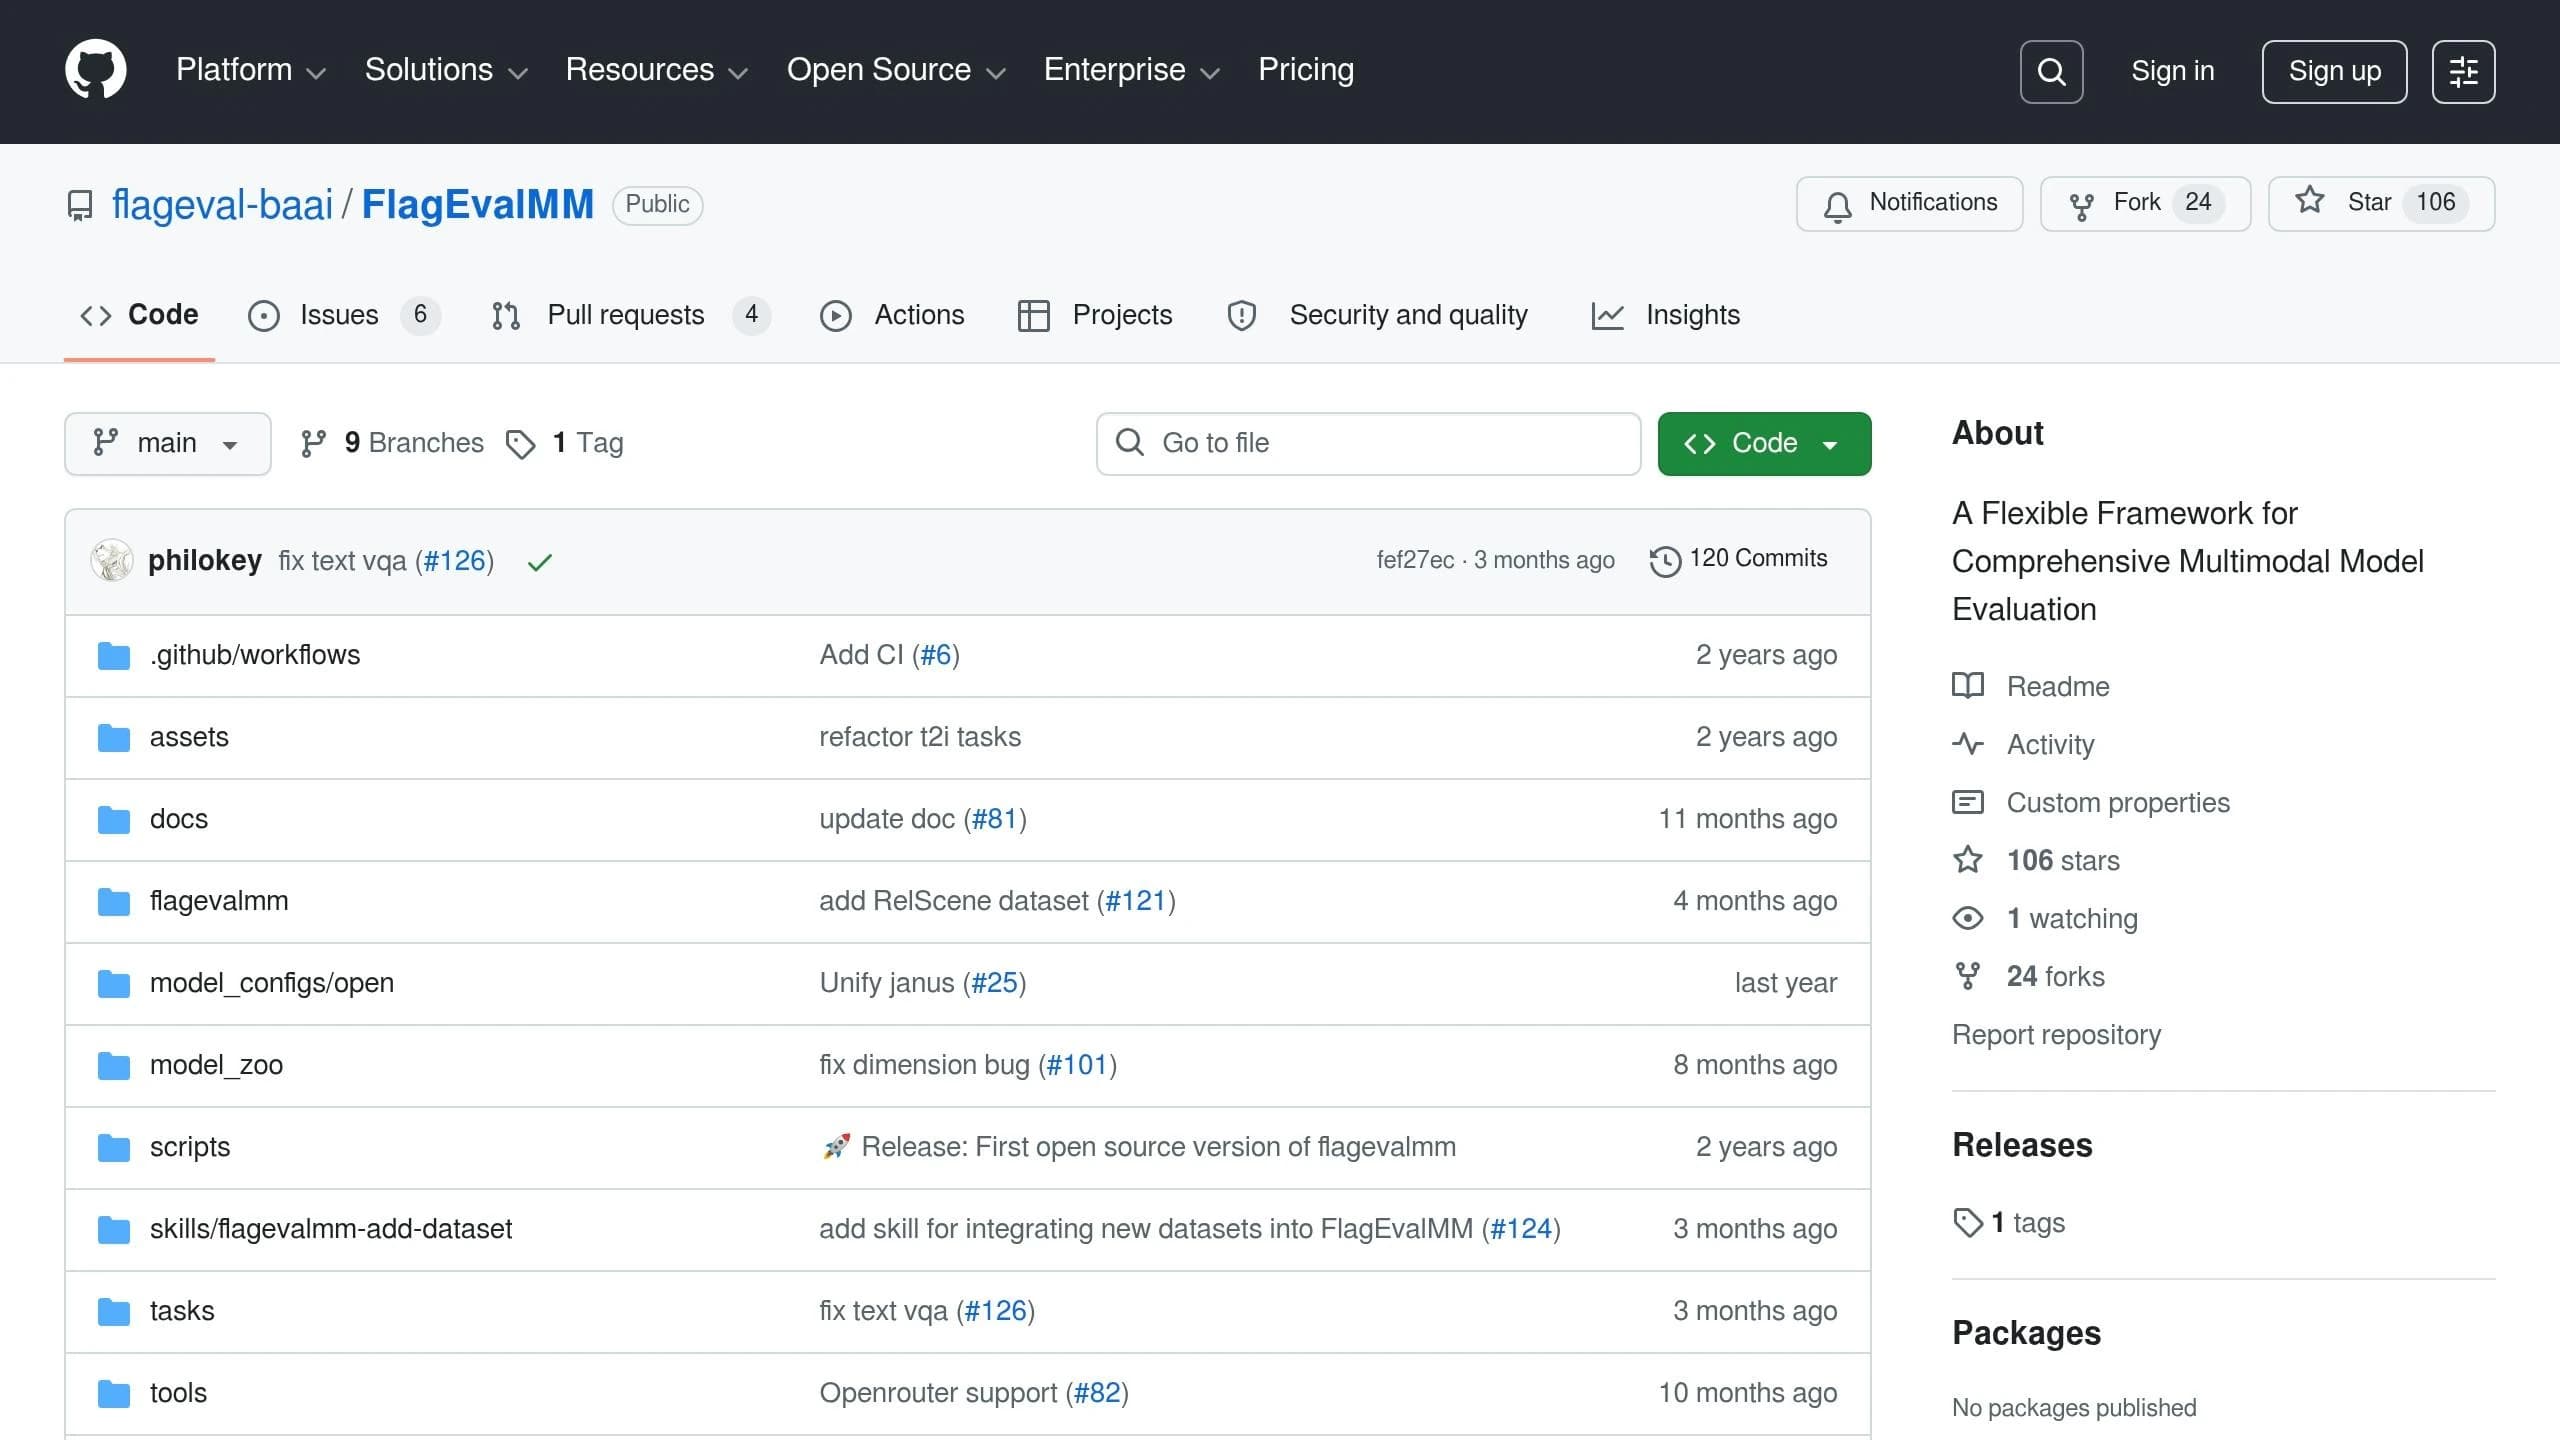
Task: Click the model_zoo folder icon
Action: point(114,1066)
